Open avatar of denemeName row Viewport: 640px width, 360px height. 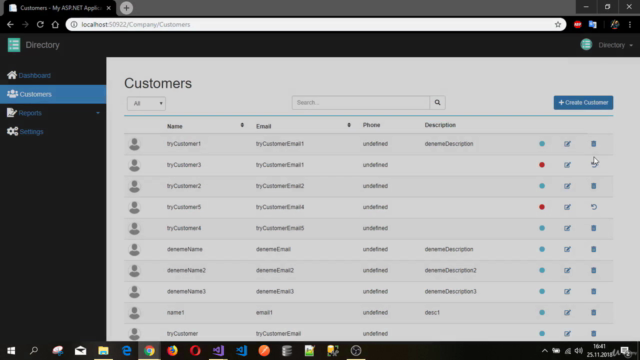click(x=134, y=249)
